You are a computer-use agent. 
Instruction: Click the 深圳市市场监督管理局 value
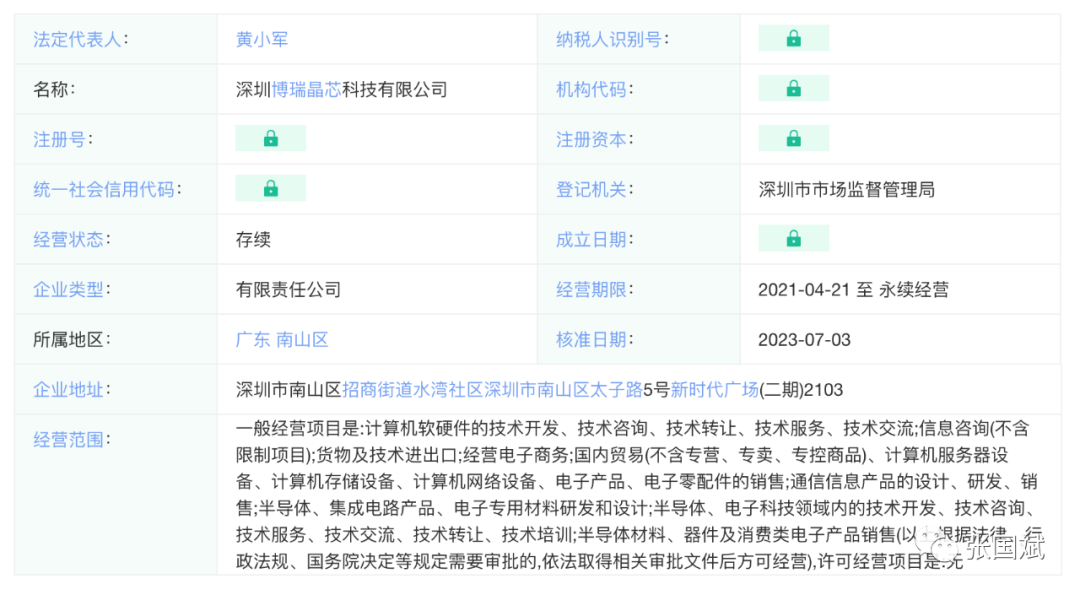[847, 189]
